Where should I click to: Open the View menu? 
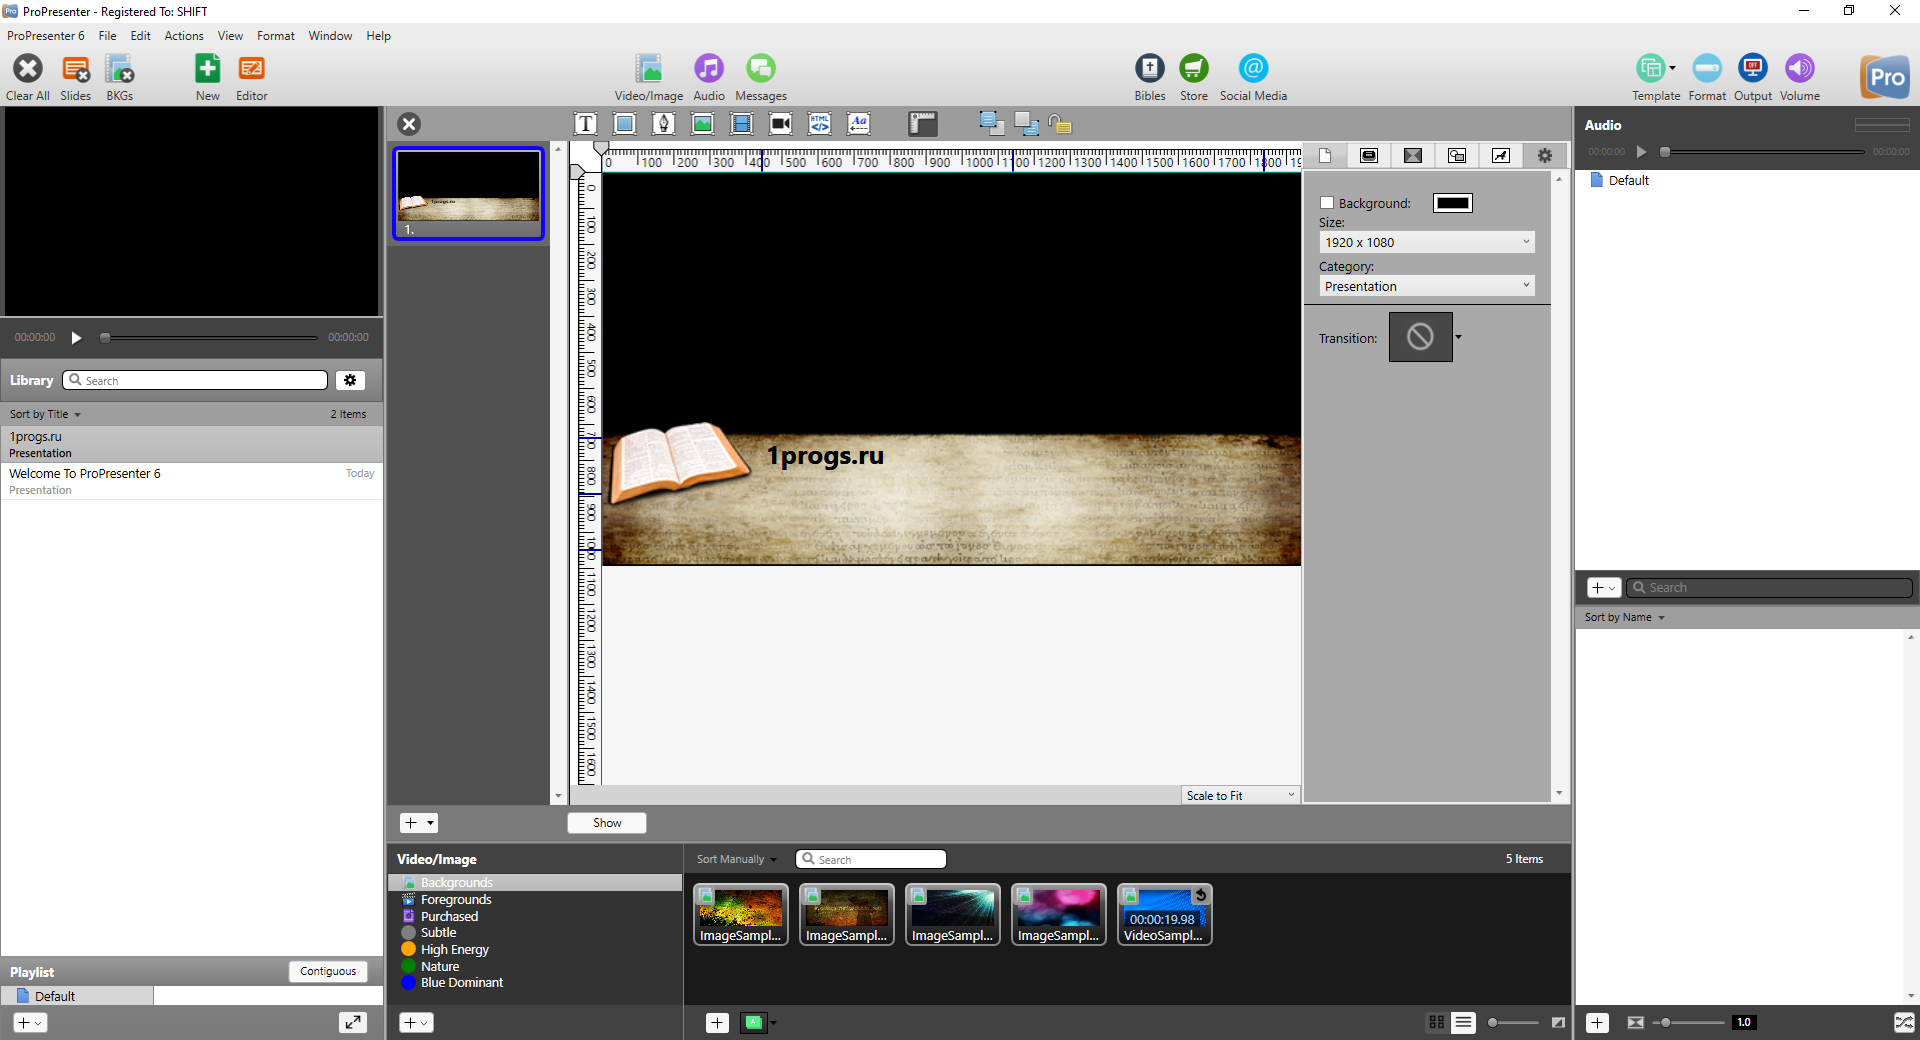coord(230,36)
